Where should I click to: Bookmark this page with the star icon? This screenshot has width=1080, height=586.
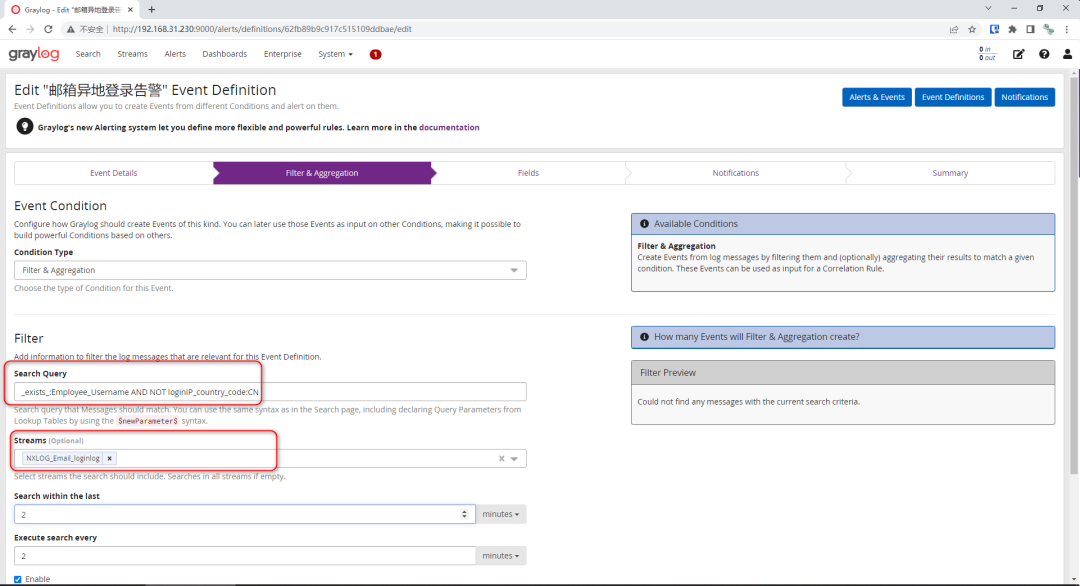pos(972,29)
